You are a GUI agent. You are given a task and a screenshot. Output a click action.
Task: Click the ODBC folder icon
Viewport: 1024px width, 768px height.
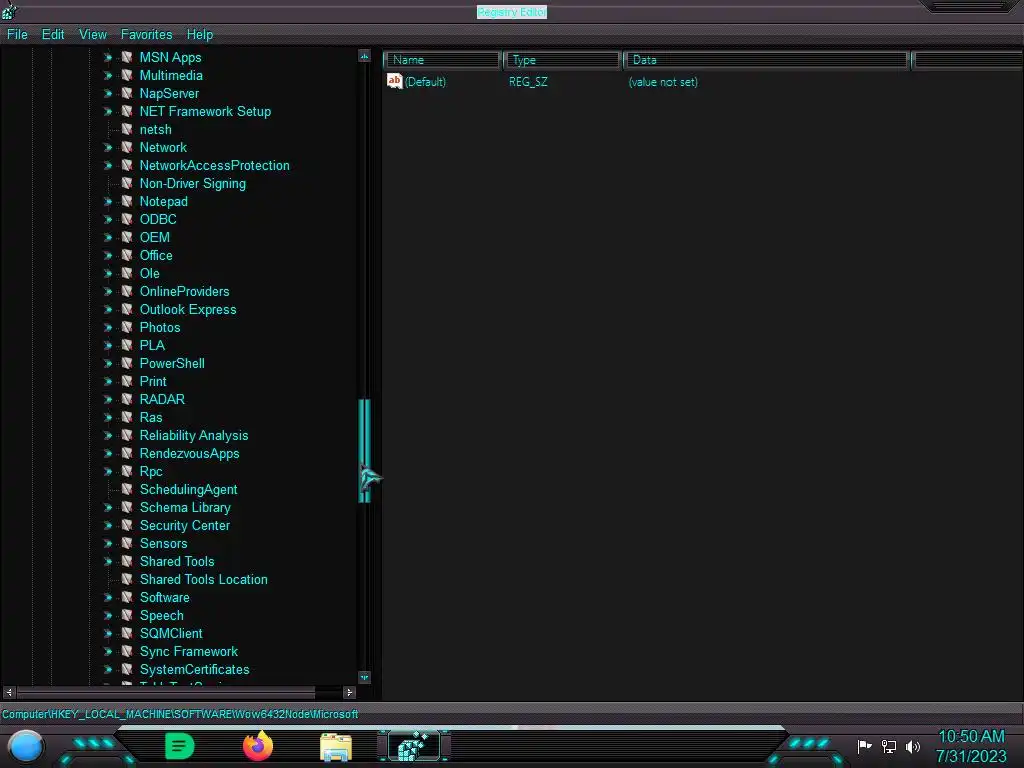pyautogui.click(x=127, y=219)
